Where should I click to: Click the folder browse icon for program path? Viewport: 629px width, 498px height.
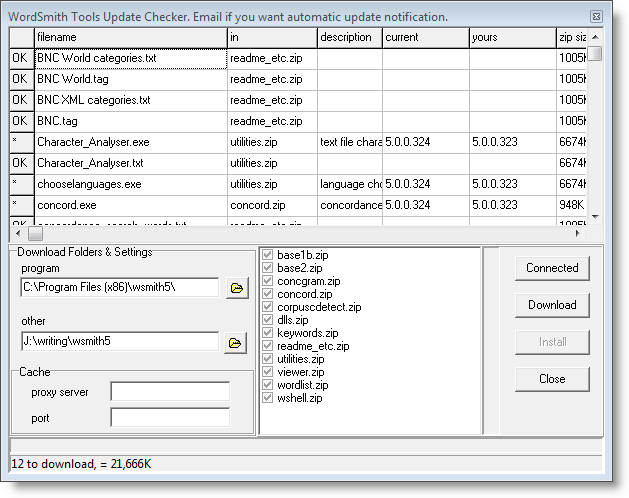click(236, 288)
